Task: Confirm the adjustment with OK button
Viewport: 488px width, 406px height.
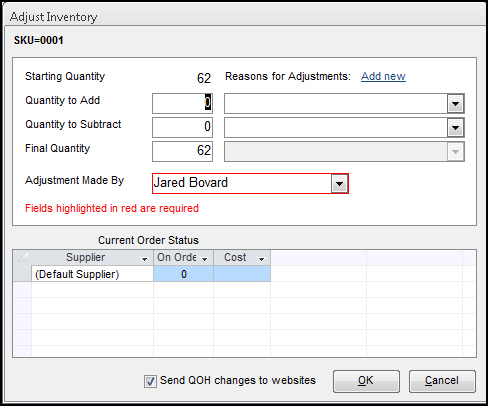Action: [366, 381]
